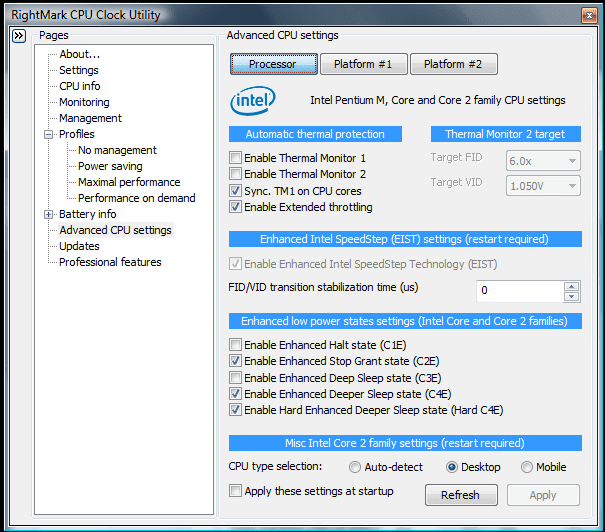Collapse the Profiles tree node
This screenshot has width=605, height=532.
pyautogui.click(x=49, y=135)
